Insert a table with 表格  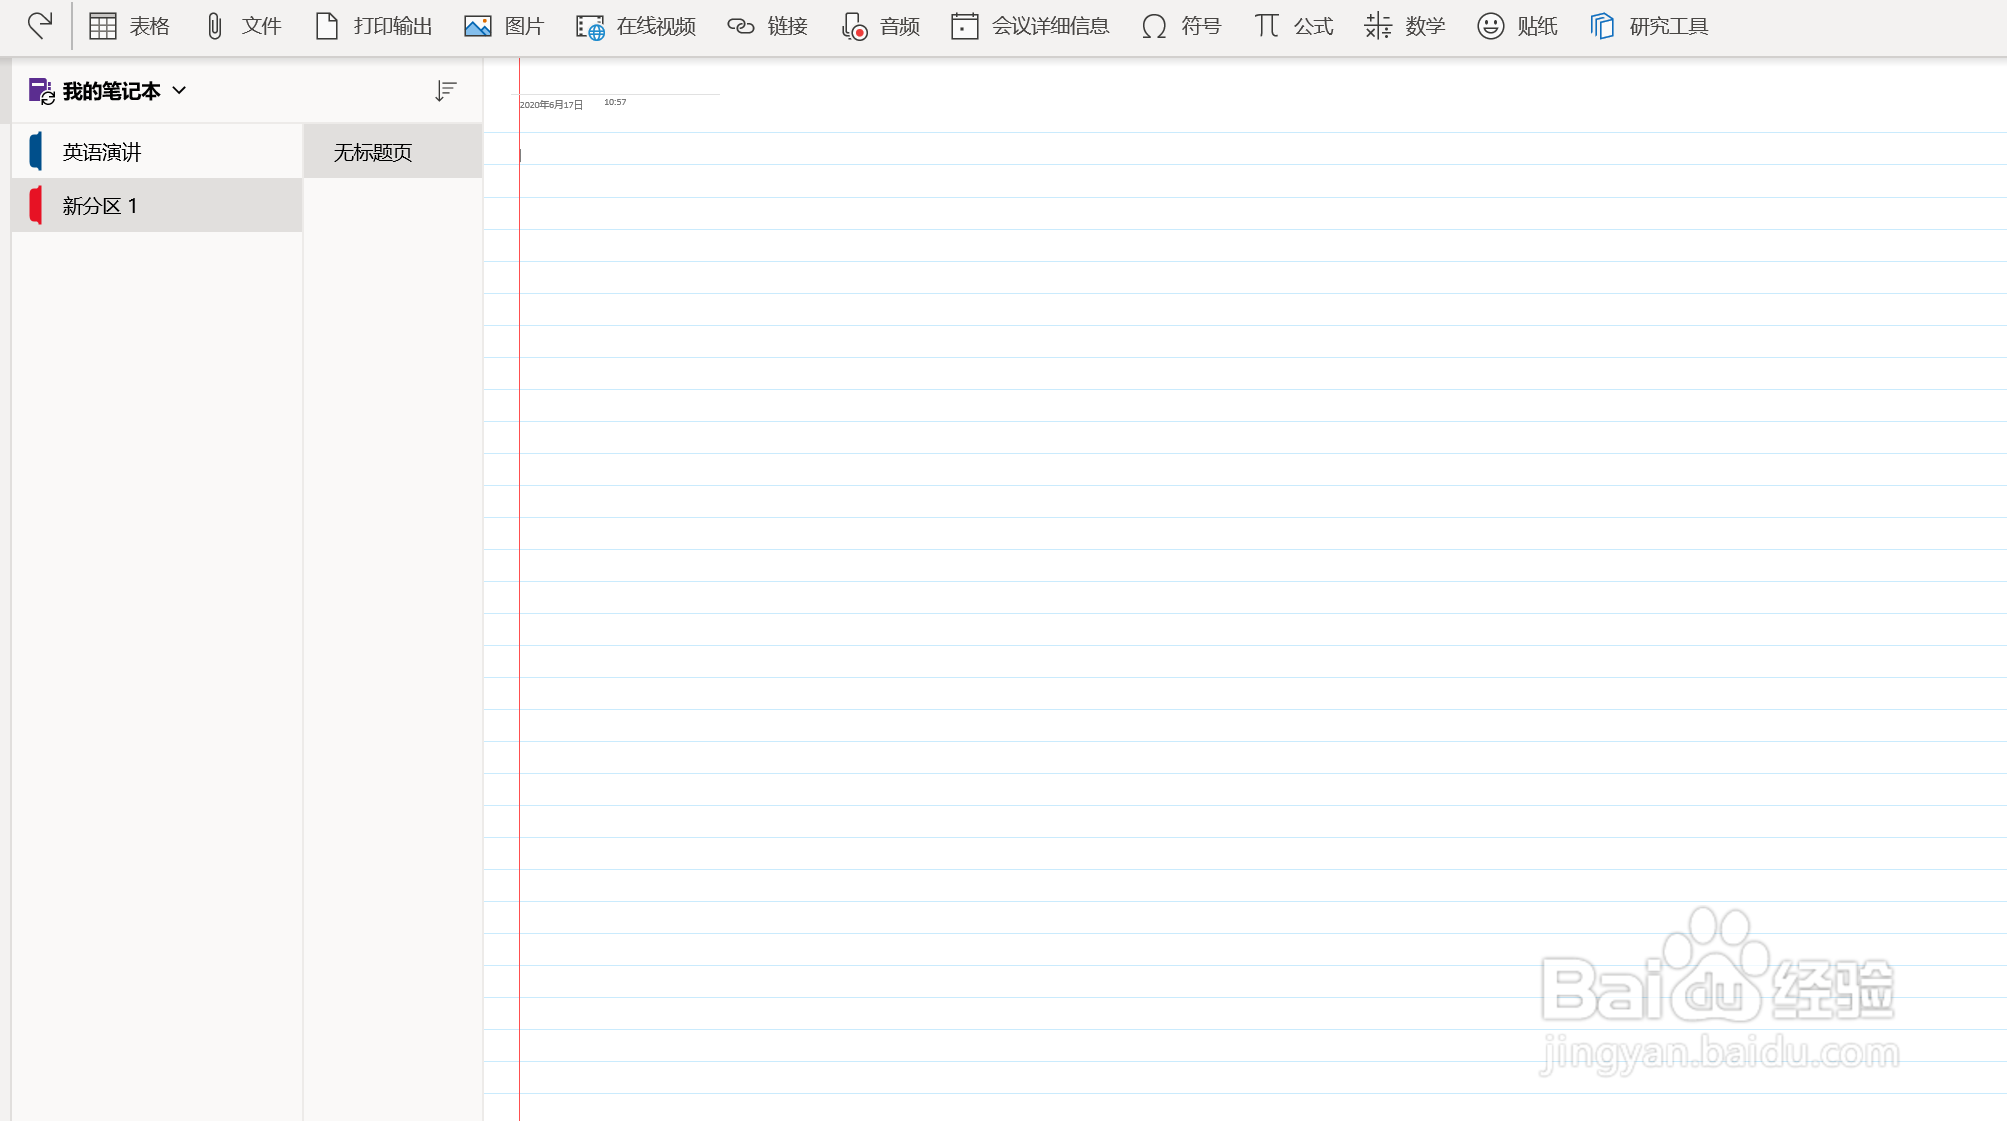[129, 26]
